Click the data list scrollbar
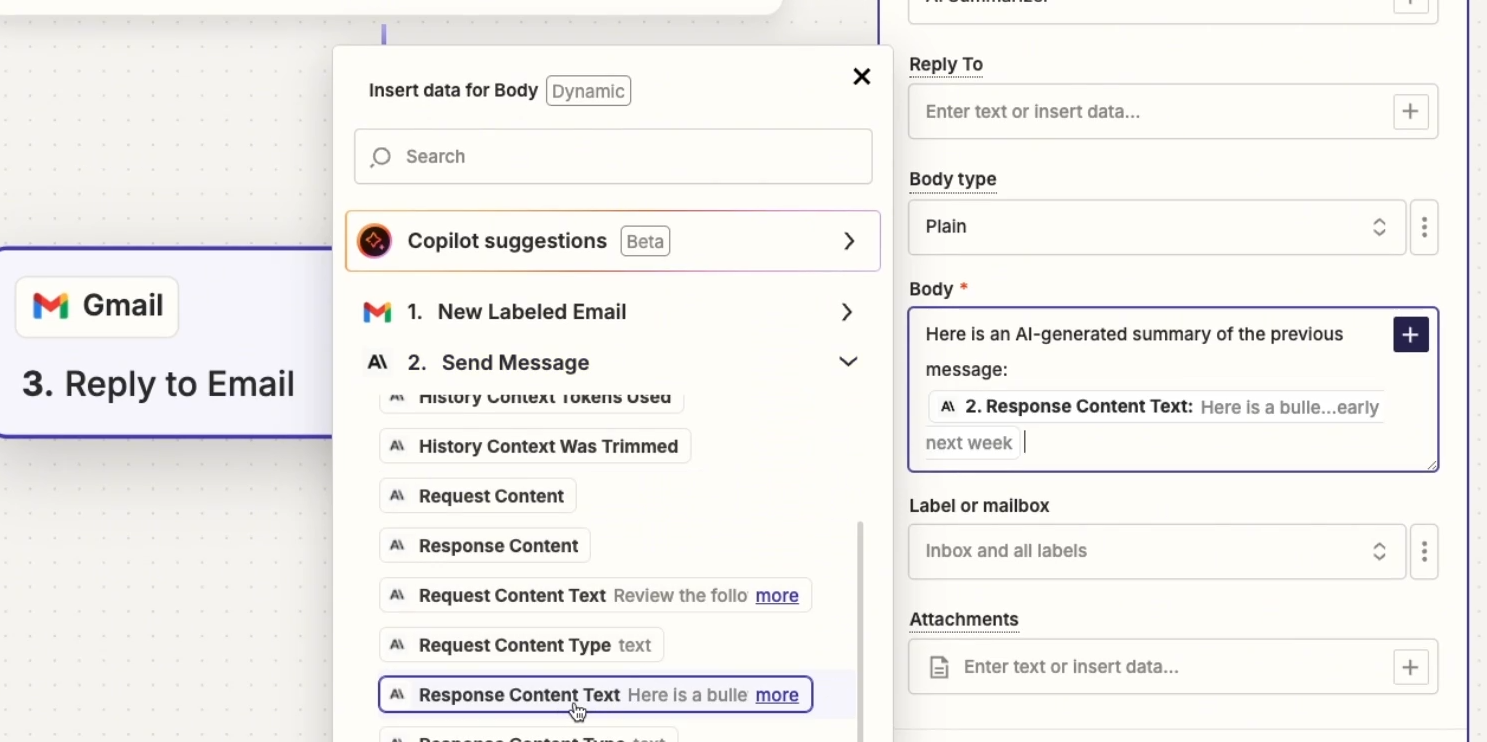 point(860,630)
